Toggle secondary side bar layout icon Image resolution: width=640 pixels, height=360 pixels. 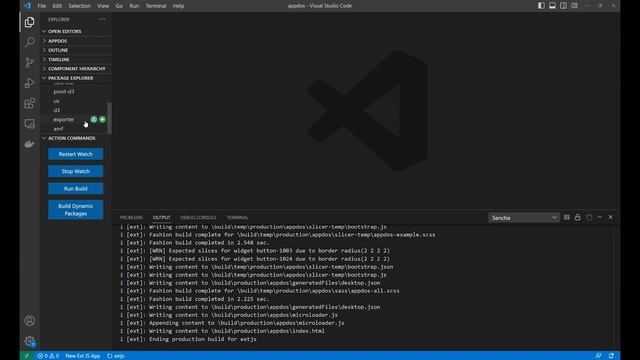point(563,6)
